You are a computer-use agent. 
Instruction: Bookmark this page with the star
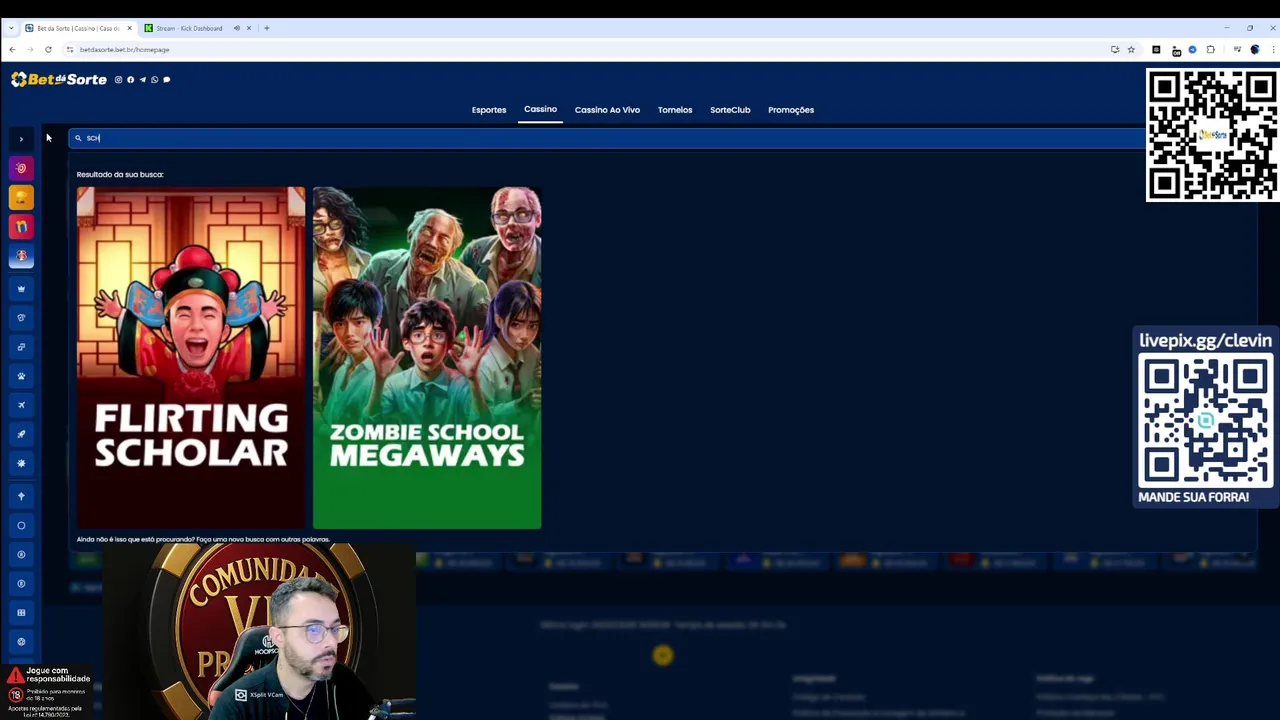click(1131, 49)
